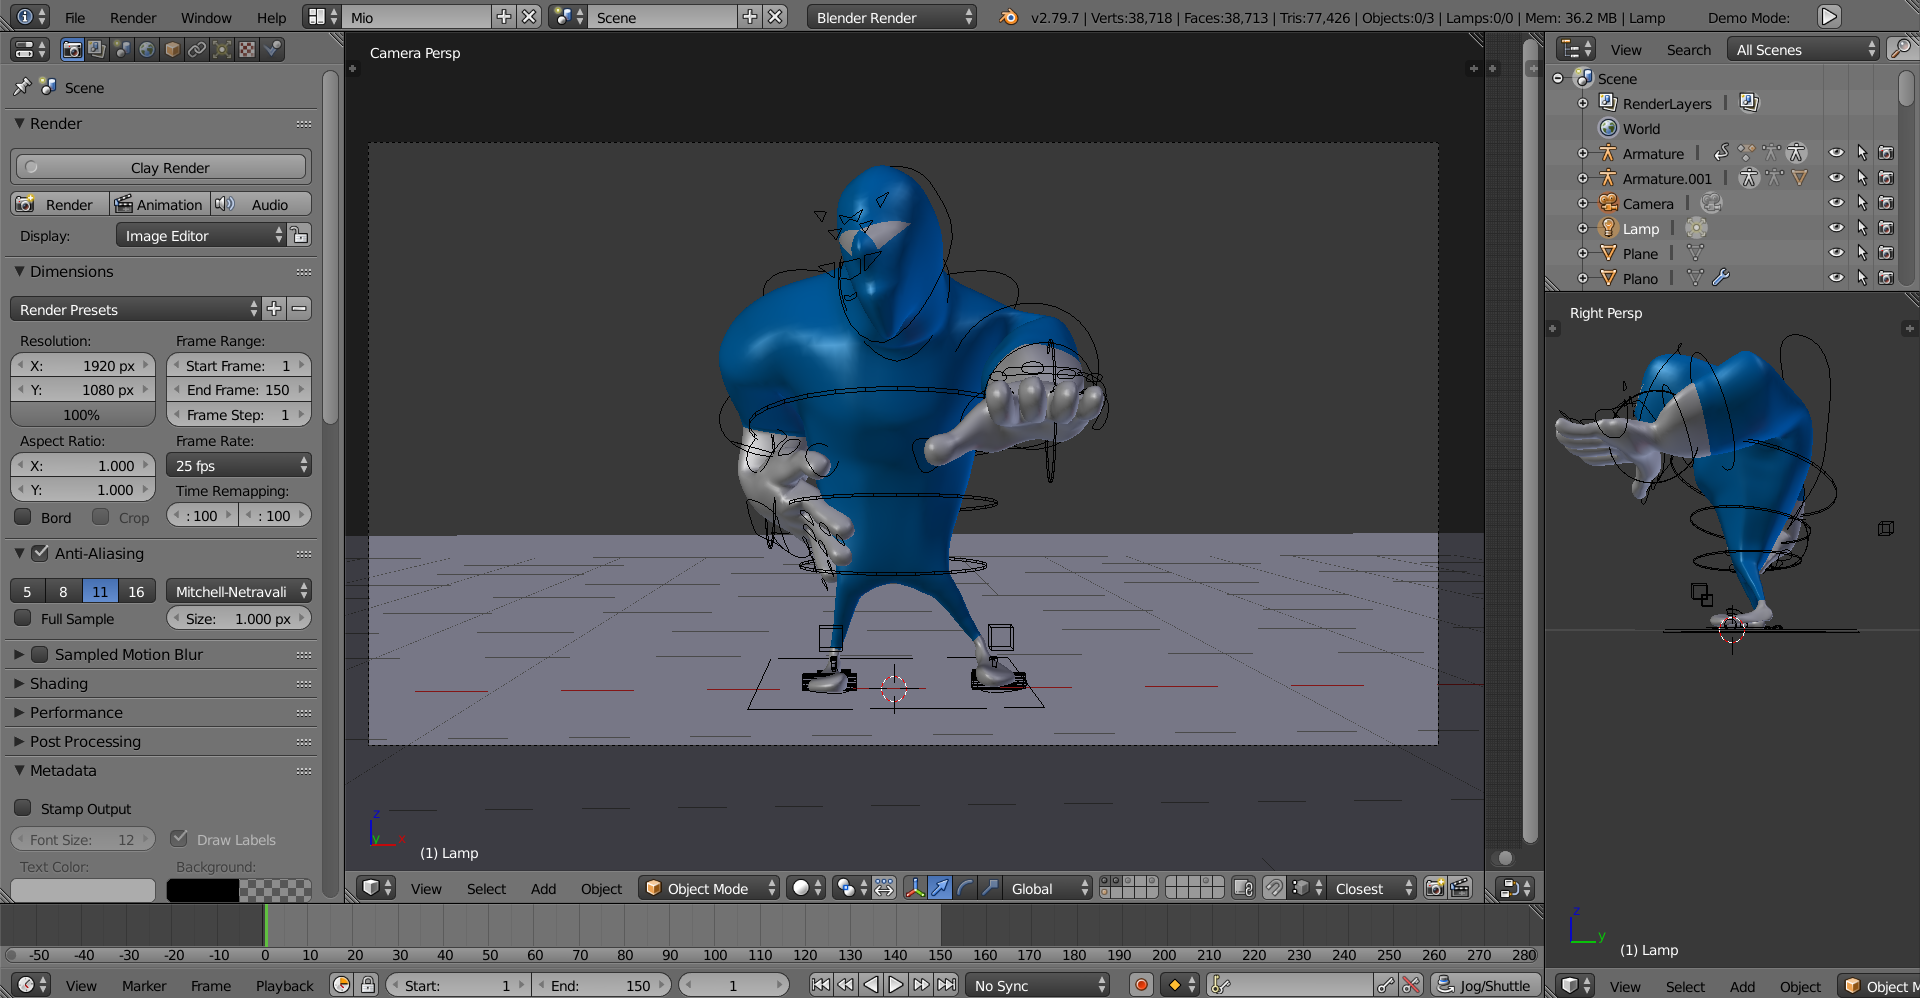The width and height of the screenshot is (1920, 998).
Task: Open the Window menu in top bar
Action: pyautogui.click(x=206, y=18)
